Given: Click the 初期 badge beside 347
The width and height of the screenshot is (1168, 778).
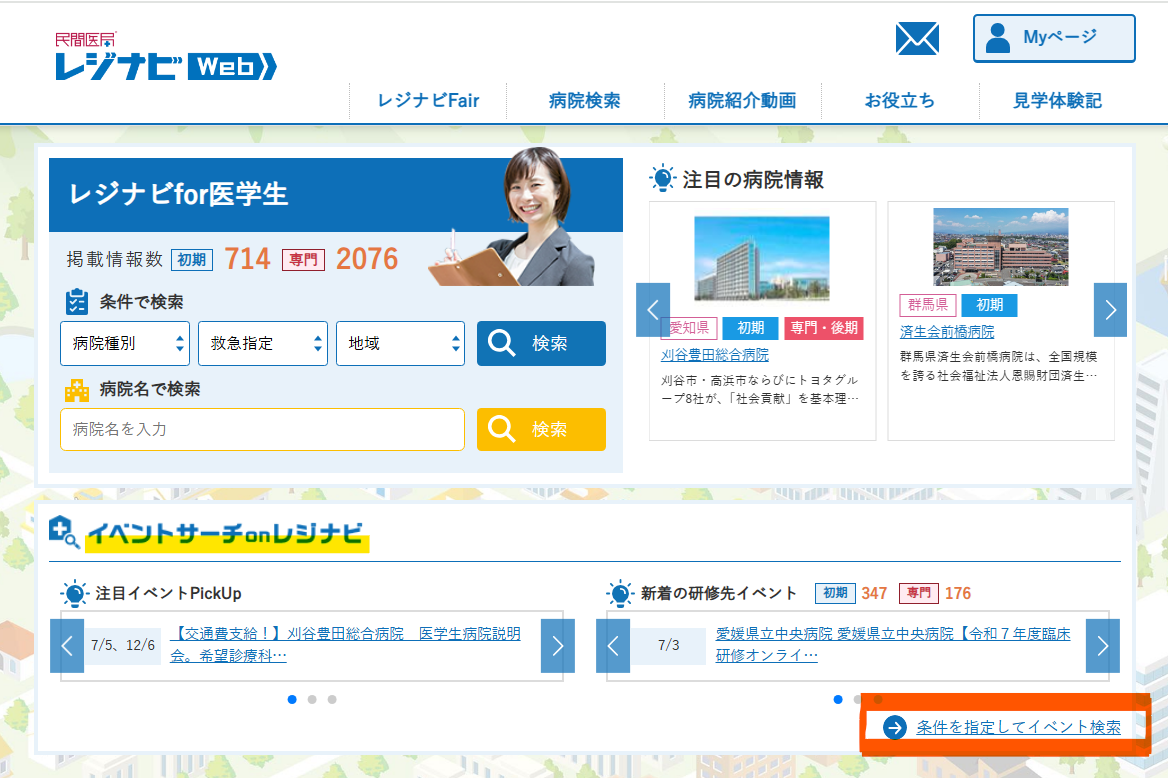Looking at the screenshot, I should [835, 593].
